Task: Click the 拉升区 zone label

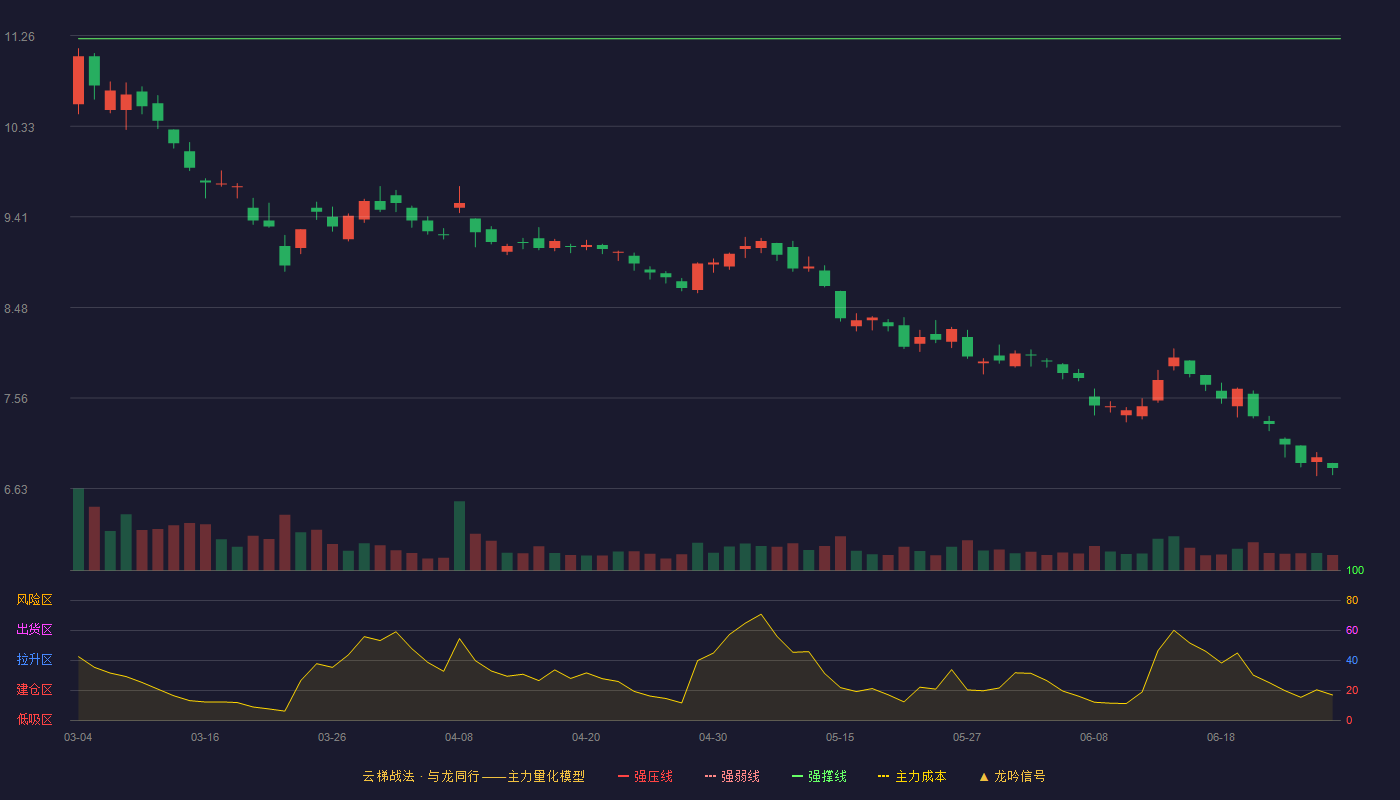Action: pyautogui.click(x=34, y=660)
